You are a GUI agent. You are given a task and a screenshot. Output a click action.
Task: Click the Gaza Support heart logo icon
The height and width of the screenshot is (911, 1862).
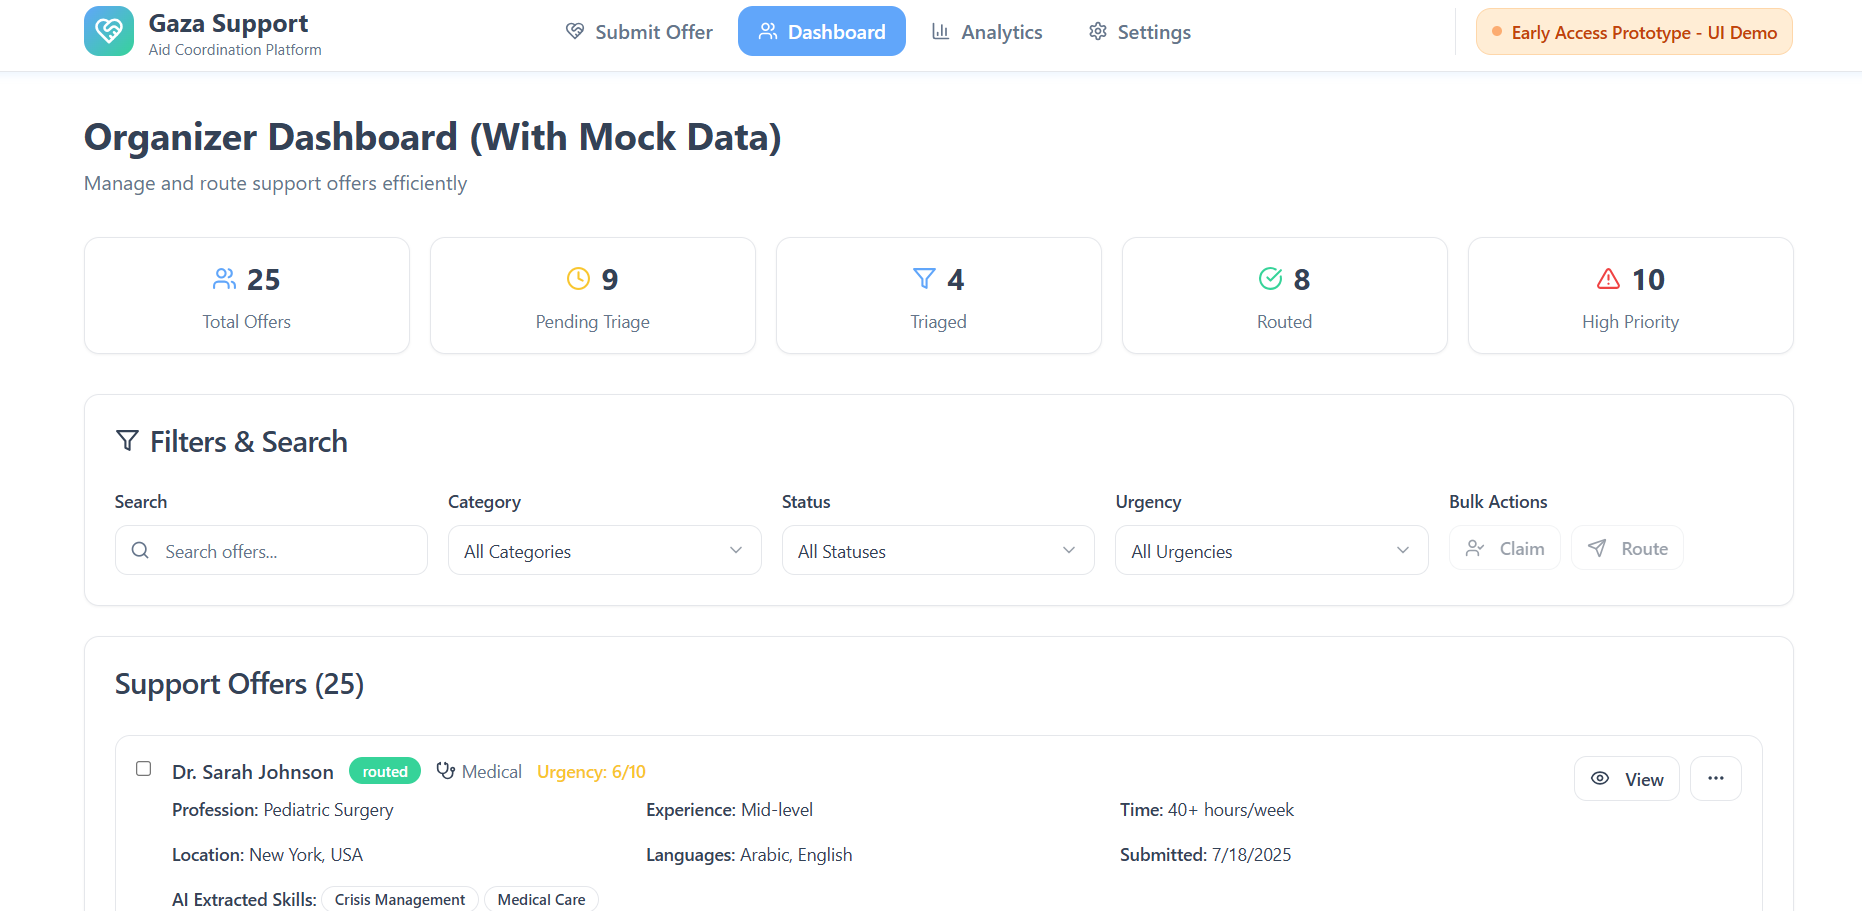(x=109, y=31)
